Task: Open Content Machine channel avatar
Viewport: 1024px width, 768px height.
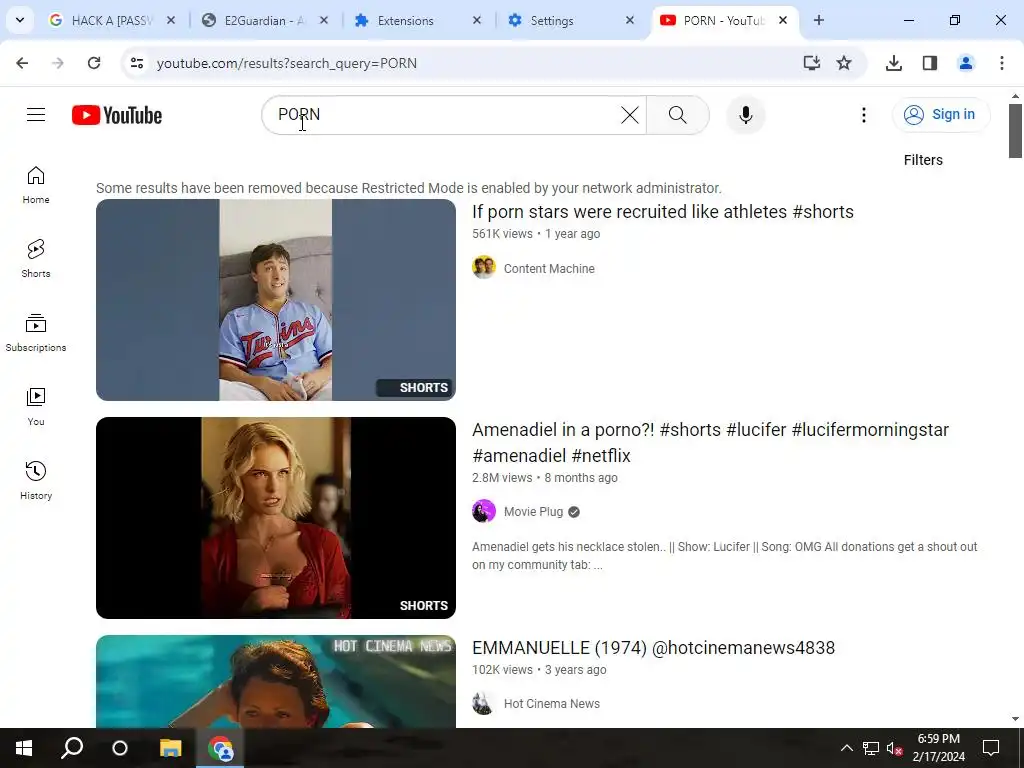Action: (x=484, y=268)
